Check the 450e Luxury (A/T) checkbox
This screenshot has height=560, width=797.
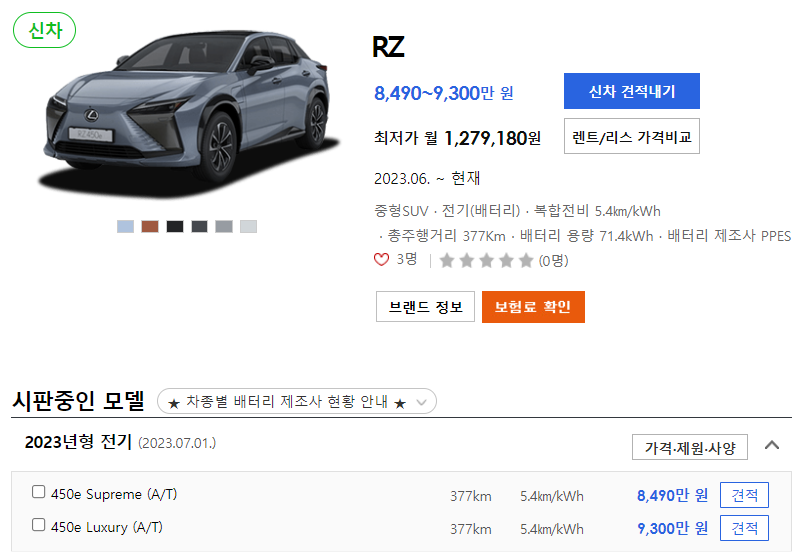pos(38,524)
